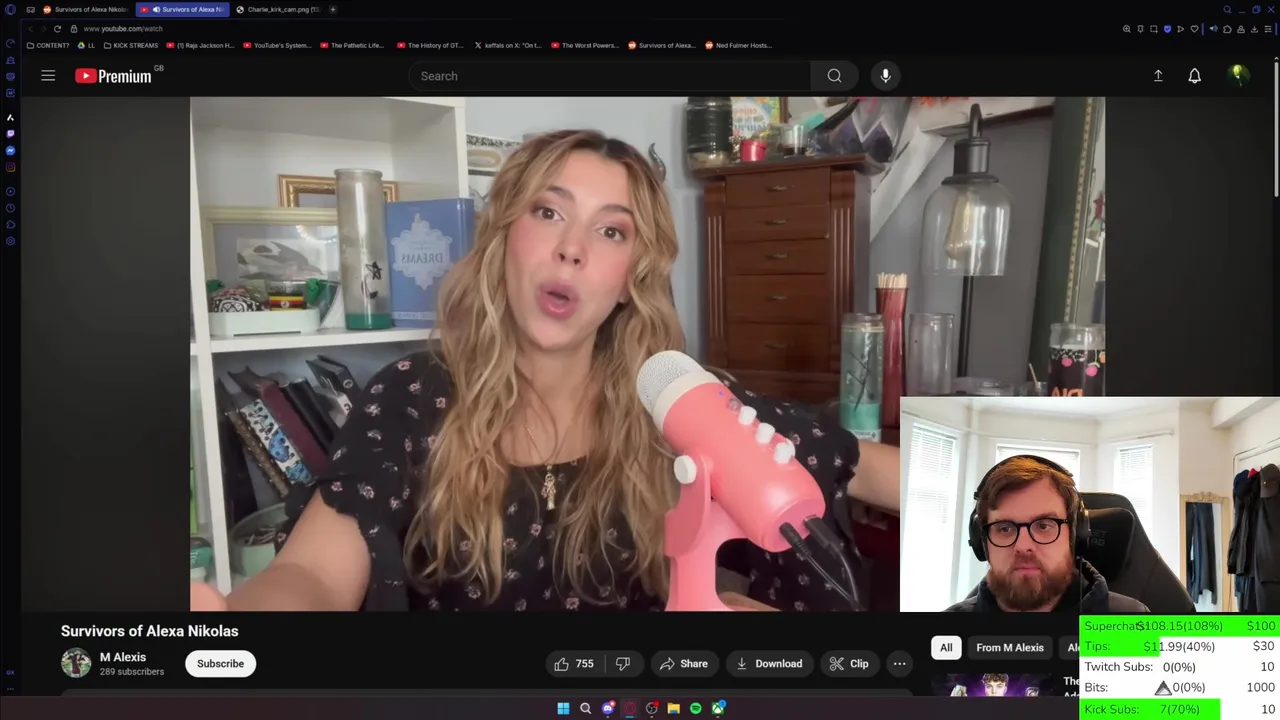Screen dimensions: 1280x720
Task: Switch to first Survivors of Alexa tab
Action: point(84,10)
